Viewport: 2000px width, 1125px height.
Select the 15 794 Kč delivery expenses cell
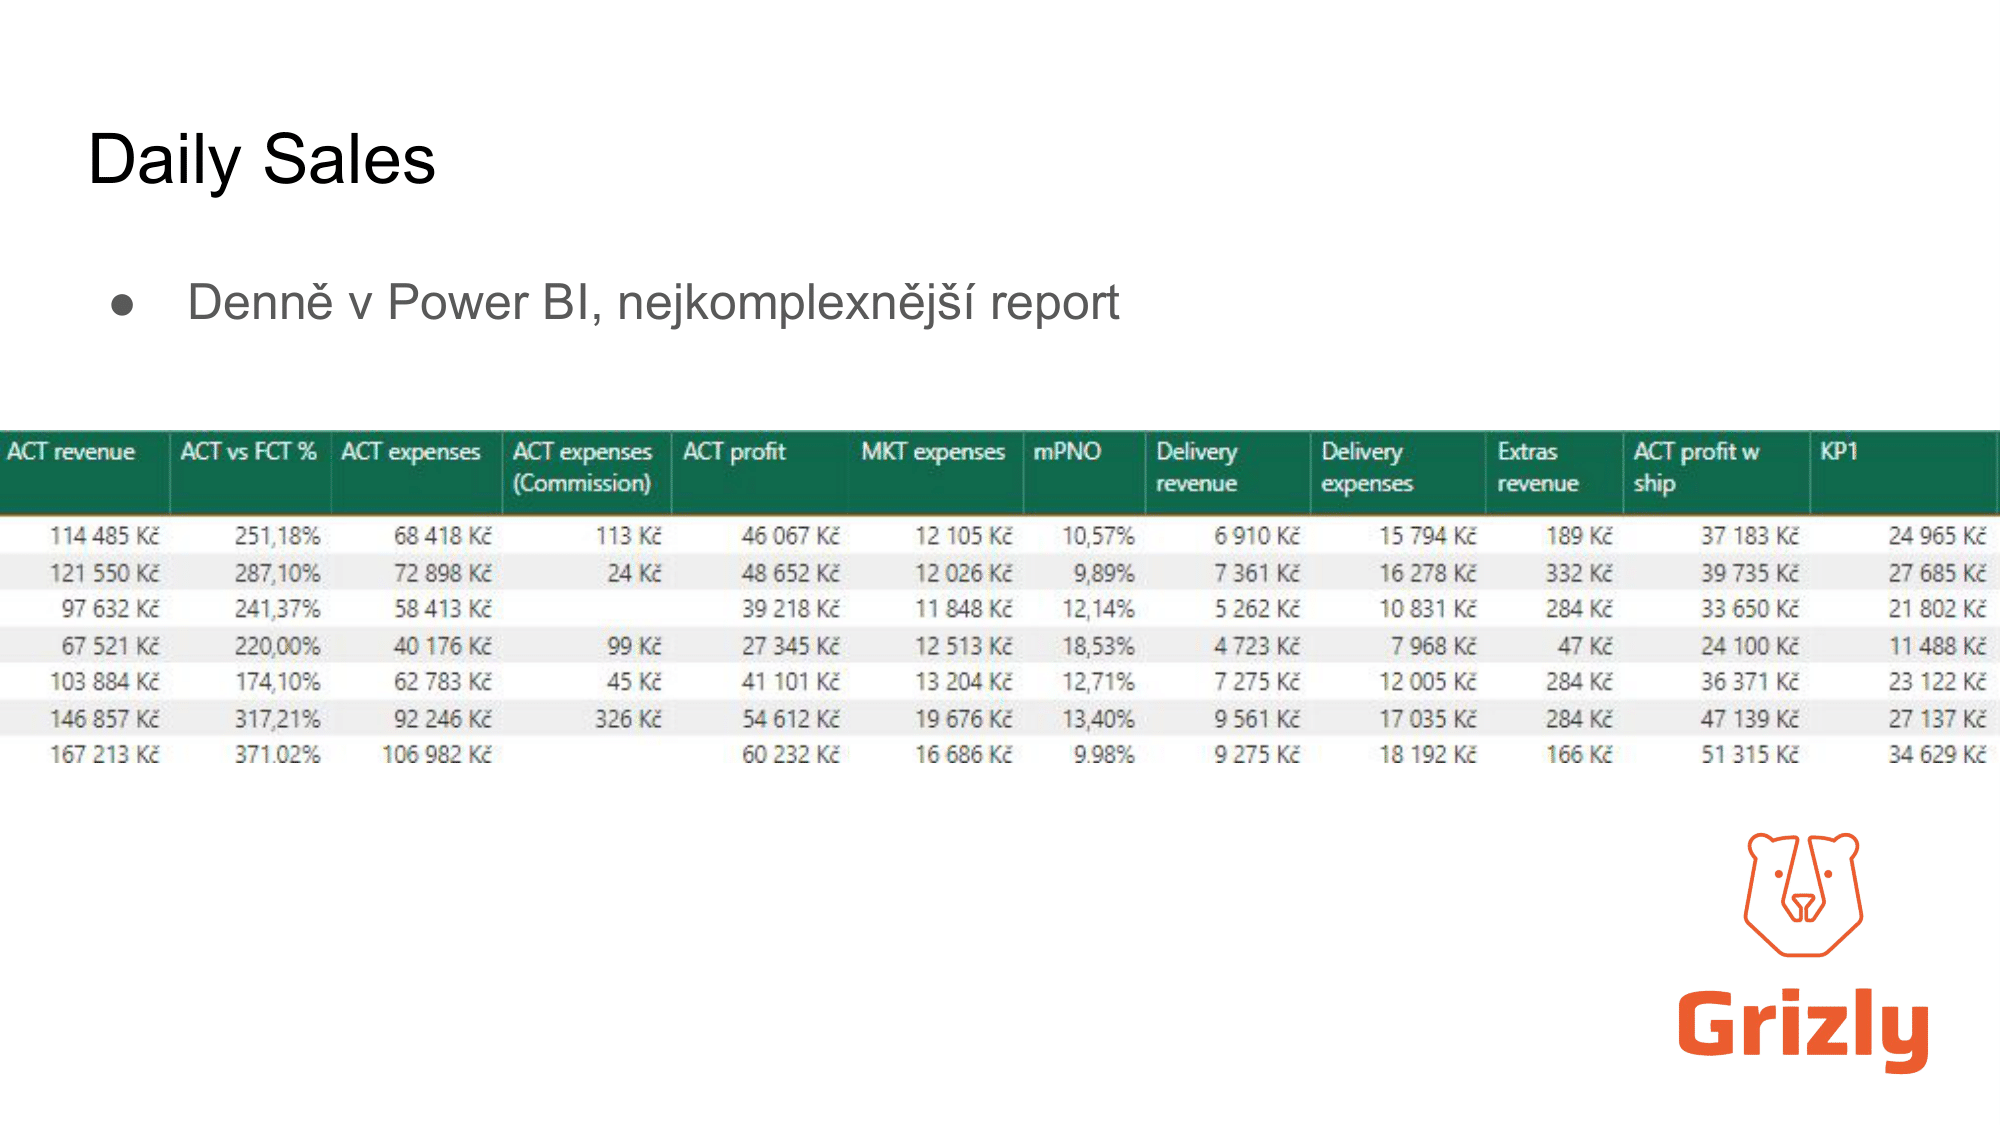(x=1428, y=536)
